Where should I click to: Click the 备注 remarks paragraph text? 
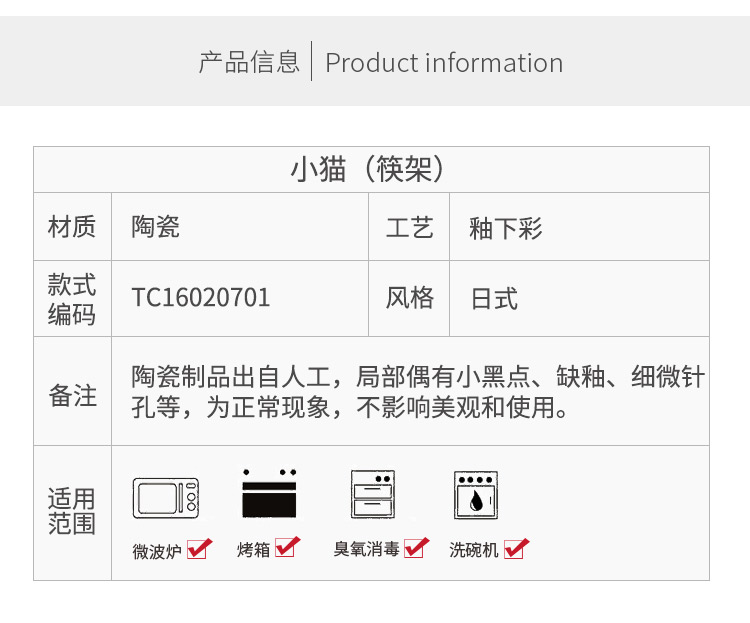click(418, 391)
